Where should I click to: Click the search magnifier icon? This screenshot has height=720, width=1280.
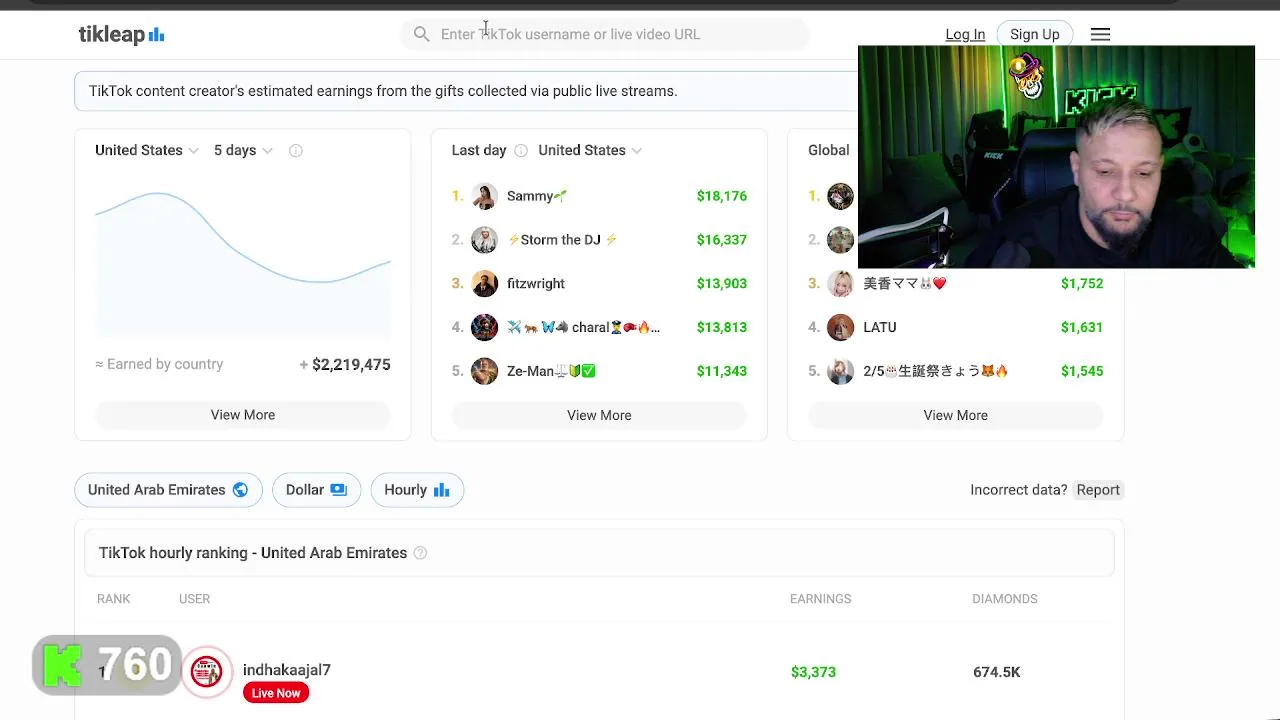pos(421,34)
